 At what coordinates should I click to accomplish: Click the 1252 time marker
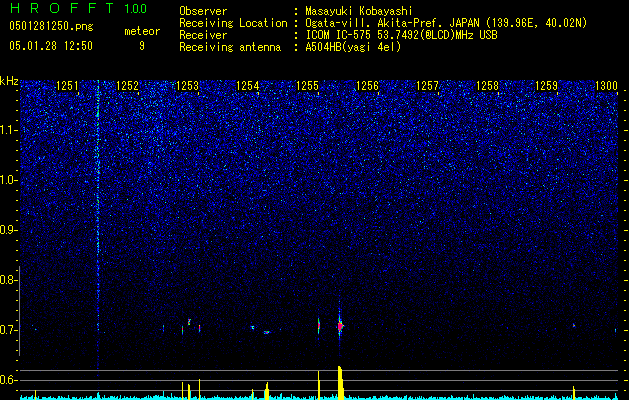click(x=127, y=85)
